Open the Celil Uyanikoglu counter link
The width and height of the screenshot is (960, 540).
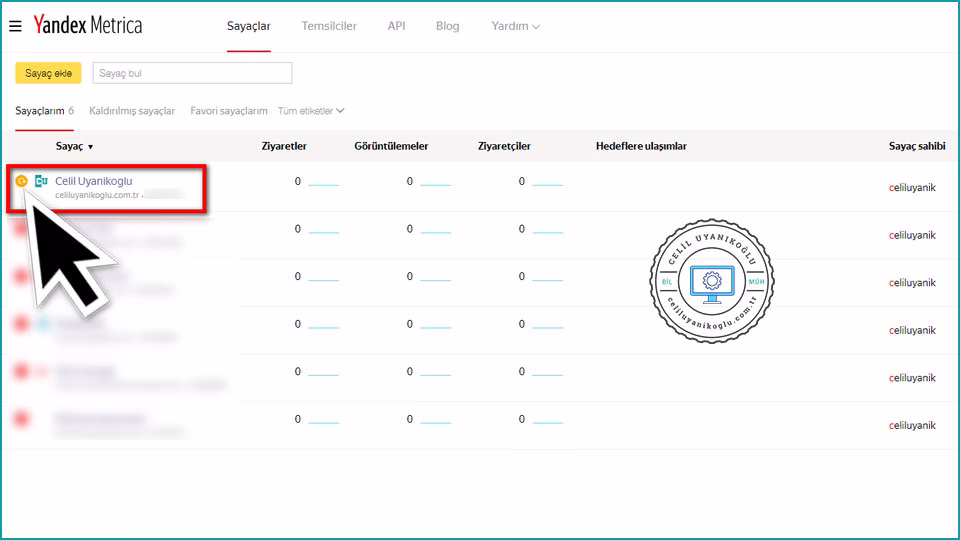point(94,181)
